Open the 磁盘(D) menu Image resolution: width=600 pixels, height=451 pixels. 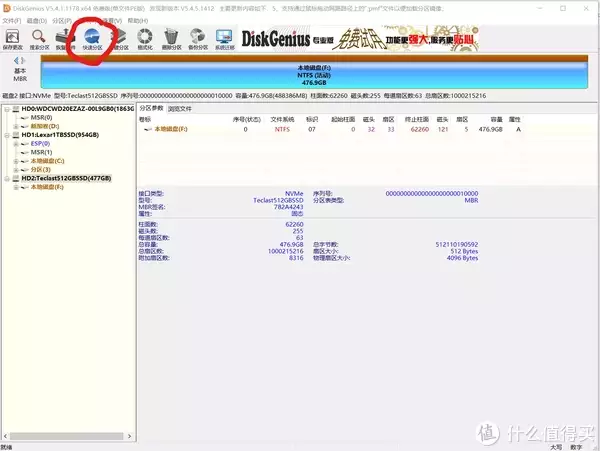click(x=37, y=21)
